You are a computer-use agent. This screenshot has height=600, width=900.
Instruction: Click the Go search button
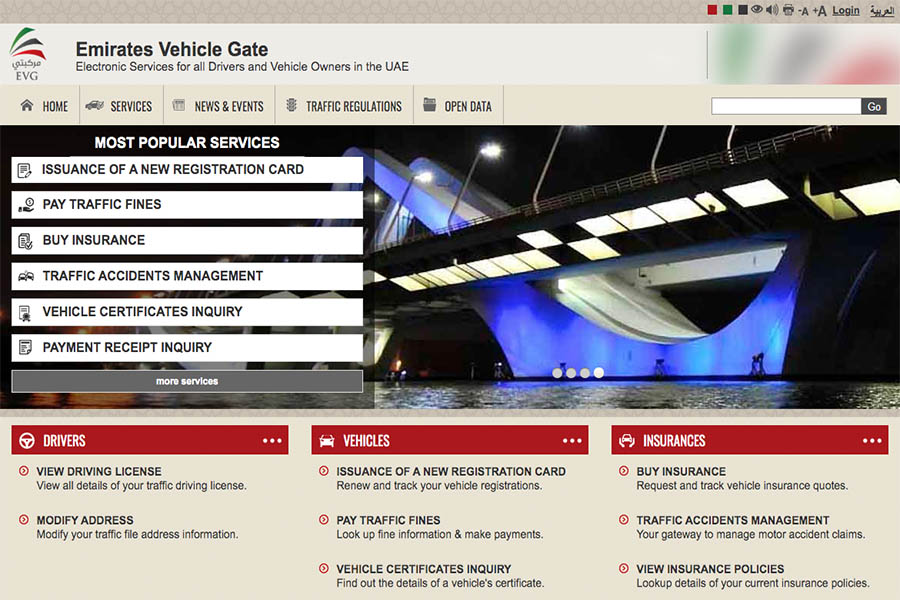[874, 106]
